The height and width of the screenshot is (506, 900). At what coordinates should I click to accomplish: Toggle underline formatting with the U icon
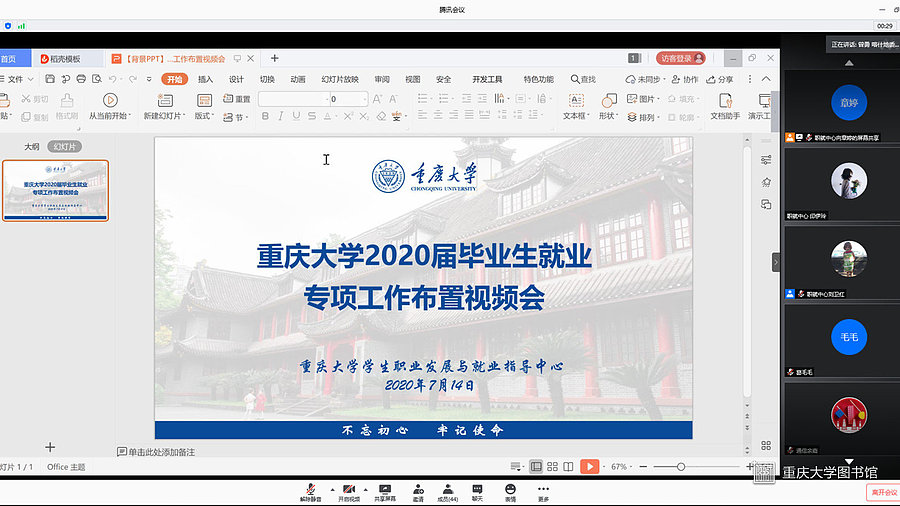coord(296,116)
